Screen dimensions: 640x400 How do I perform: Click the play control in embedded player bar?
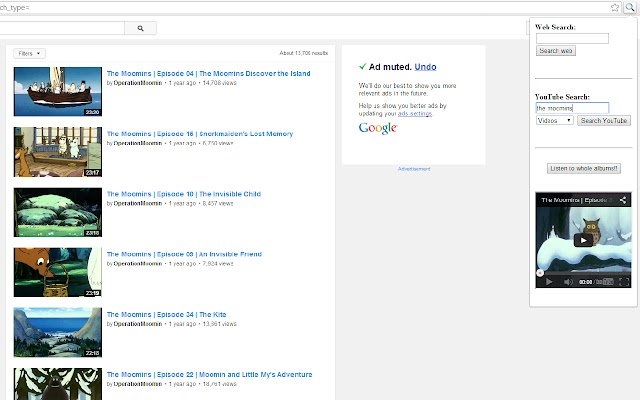click(x=549, y=282)
